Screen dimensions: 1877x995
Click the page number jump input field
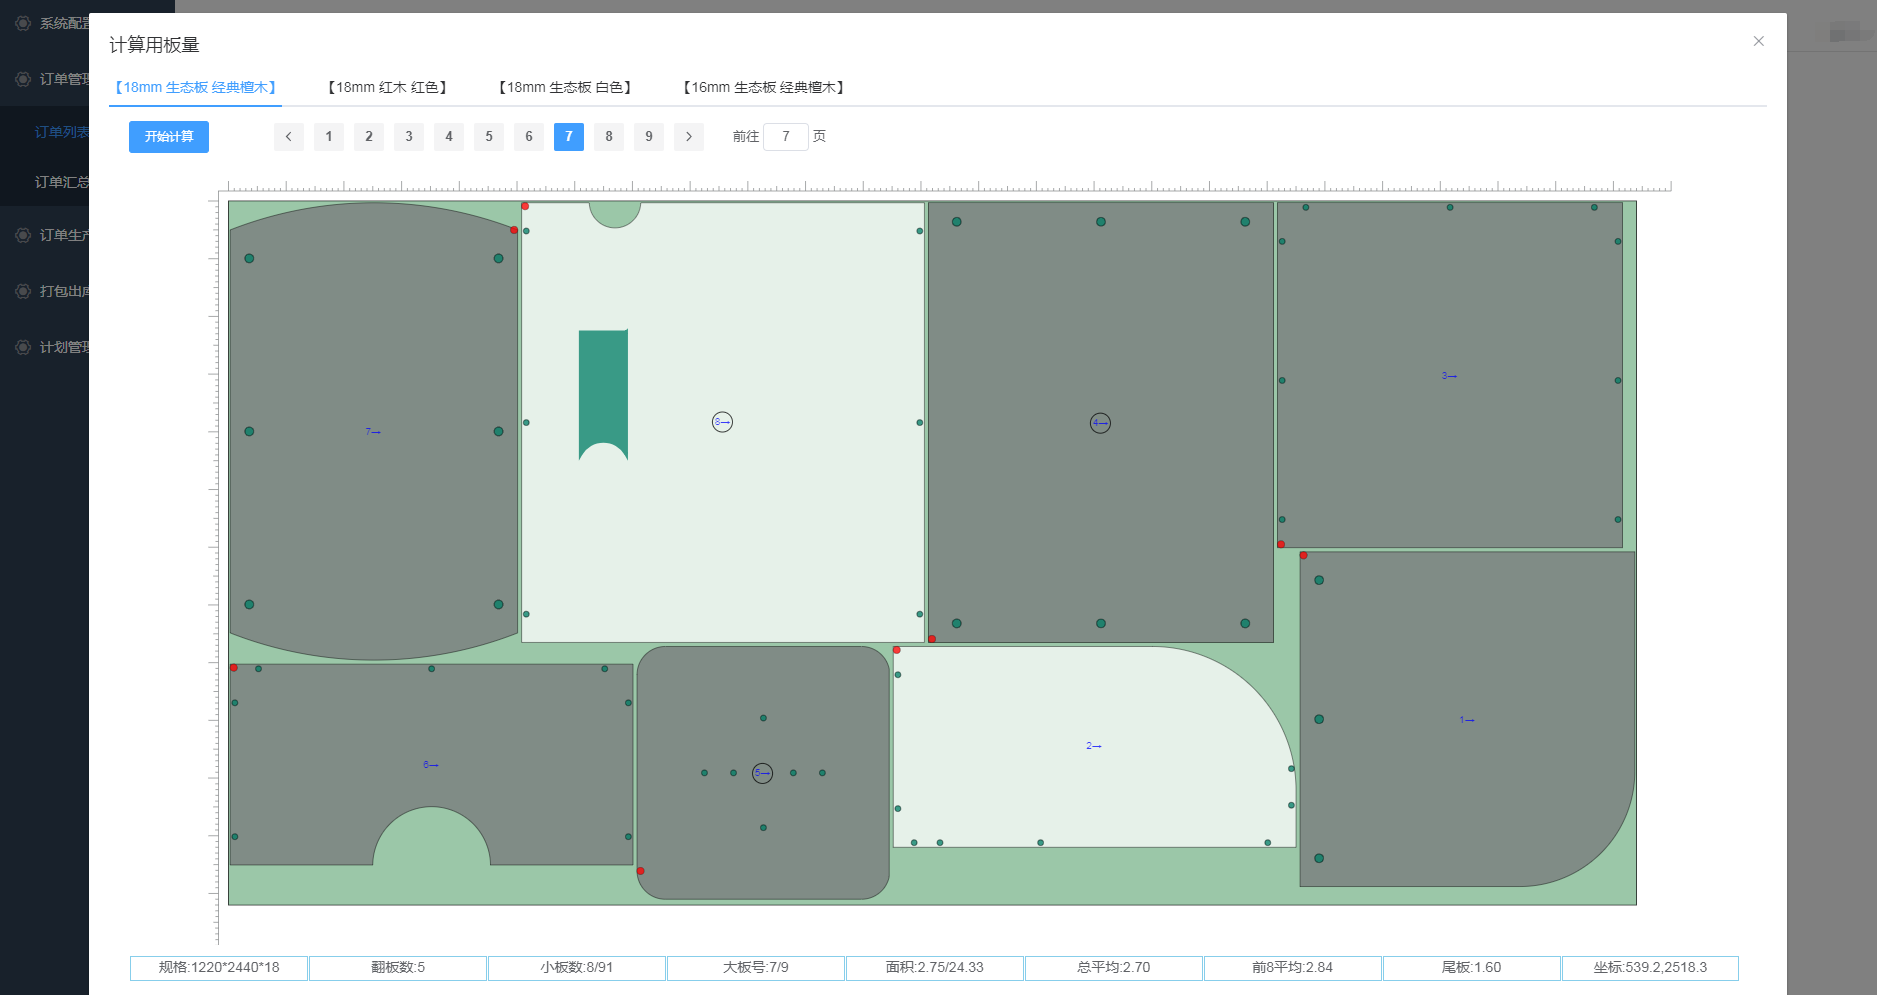(x=785, y=137)
